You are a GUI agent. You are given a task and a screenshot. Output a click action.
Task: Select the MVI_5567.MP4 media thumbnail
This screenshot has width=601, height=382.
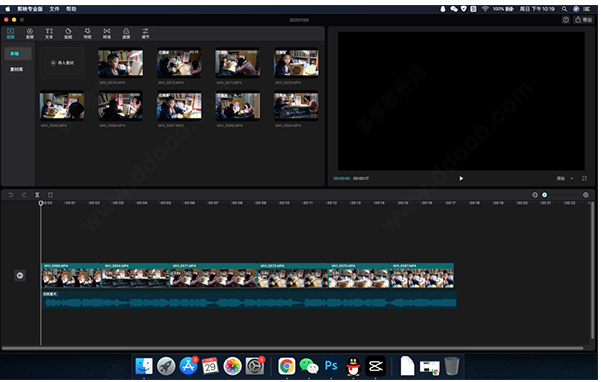pos(179,106)
